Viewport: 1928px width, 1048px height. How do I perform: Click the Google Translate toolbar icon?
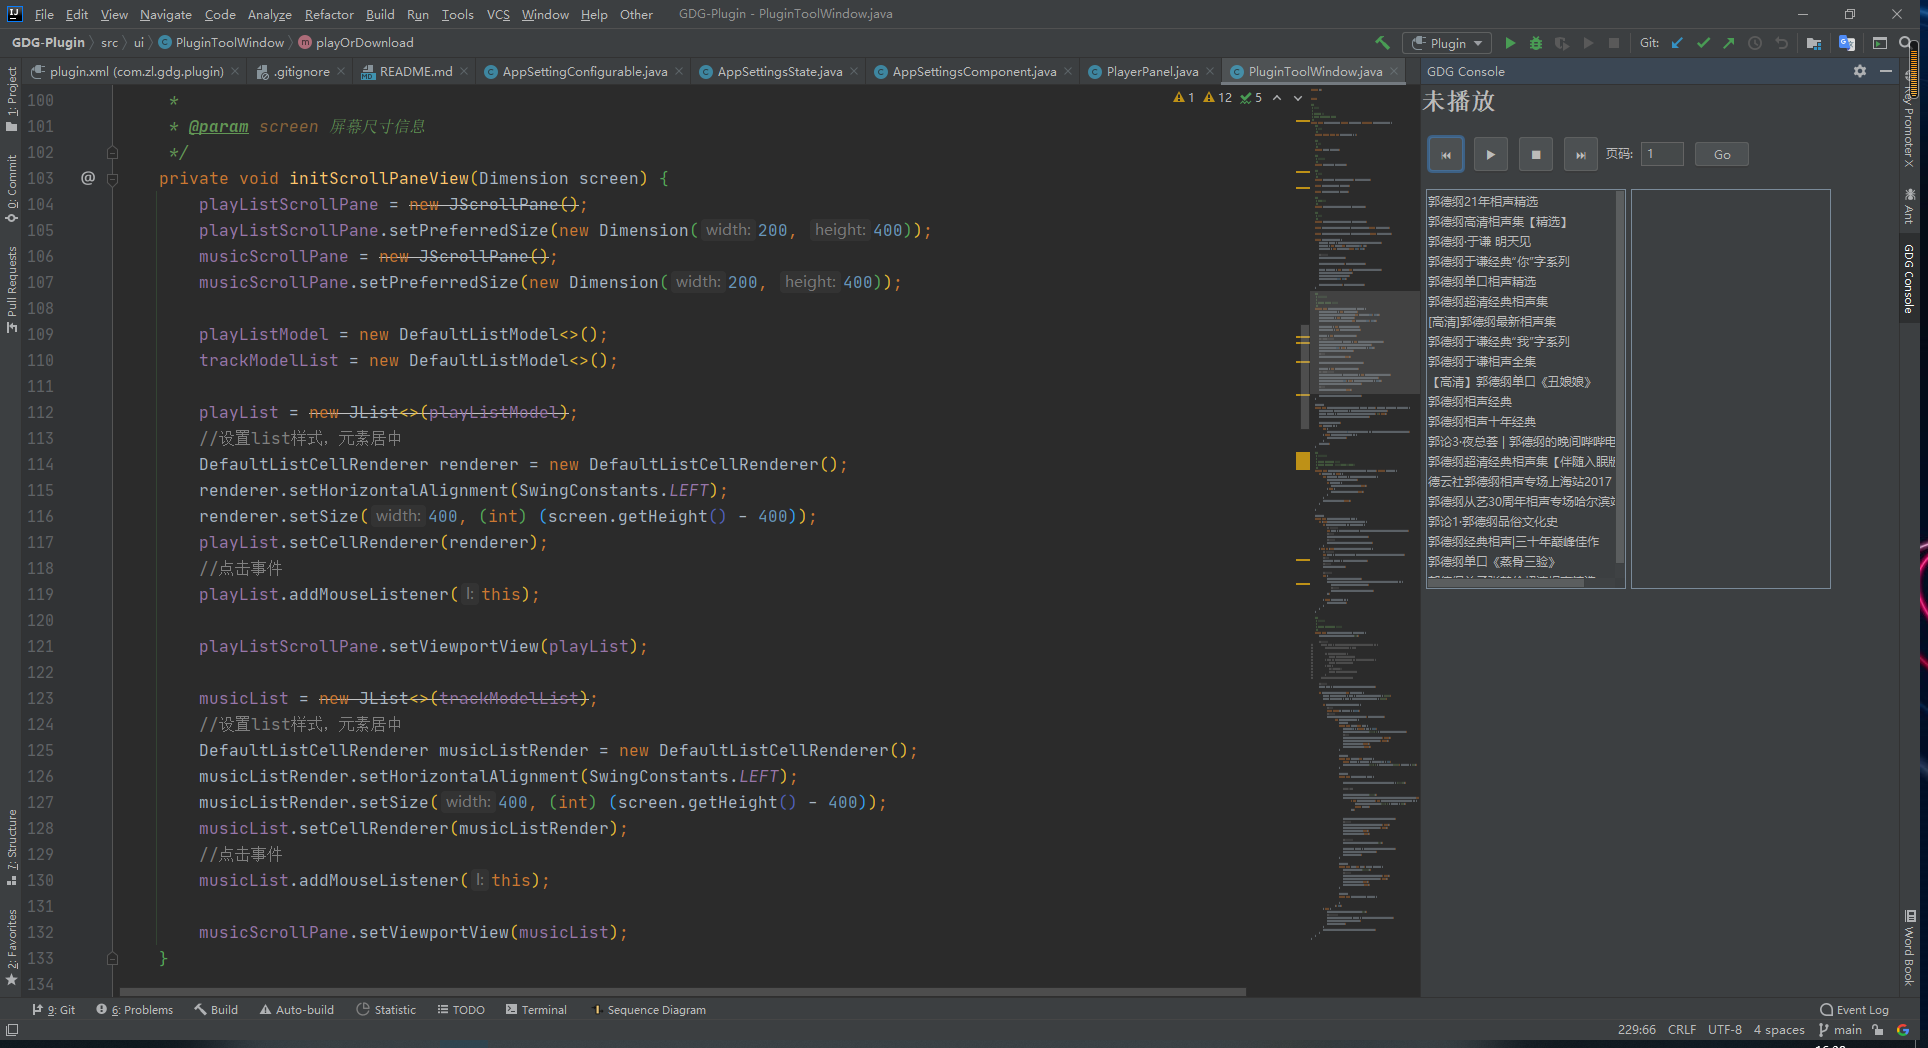(x=1847, y=43)
